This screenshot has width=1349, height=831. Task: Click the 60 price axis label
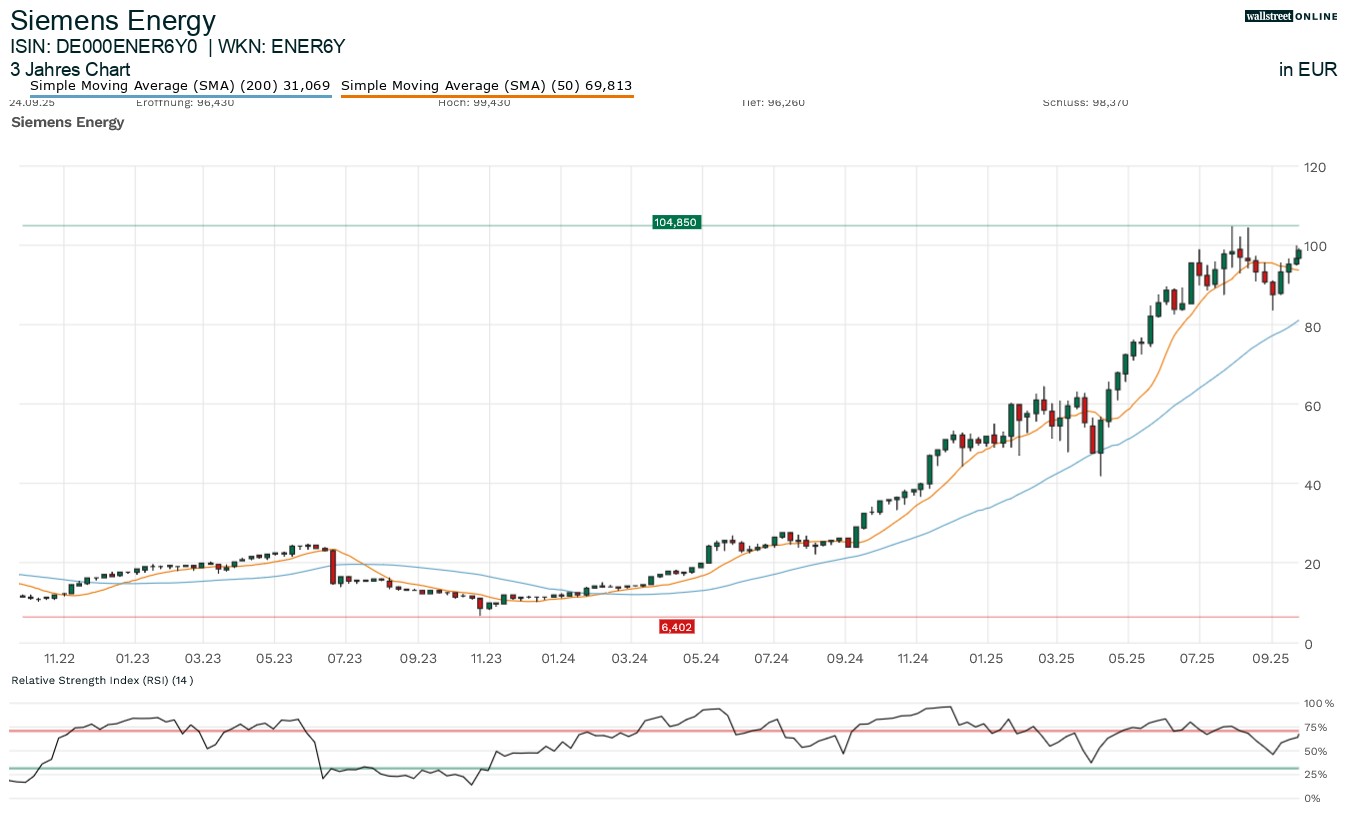click(1314, 406)
